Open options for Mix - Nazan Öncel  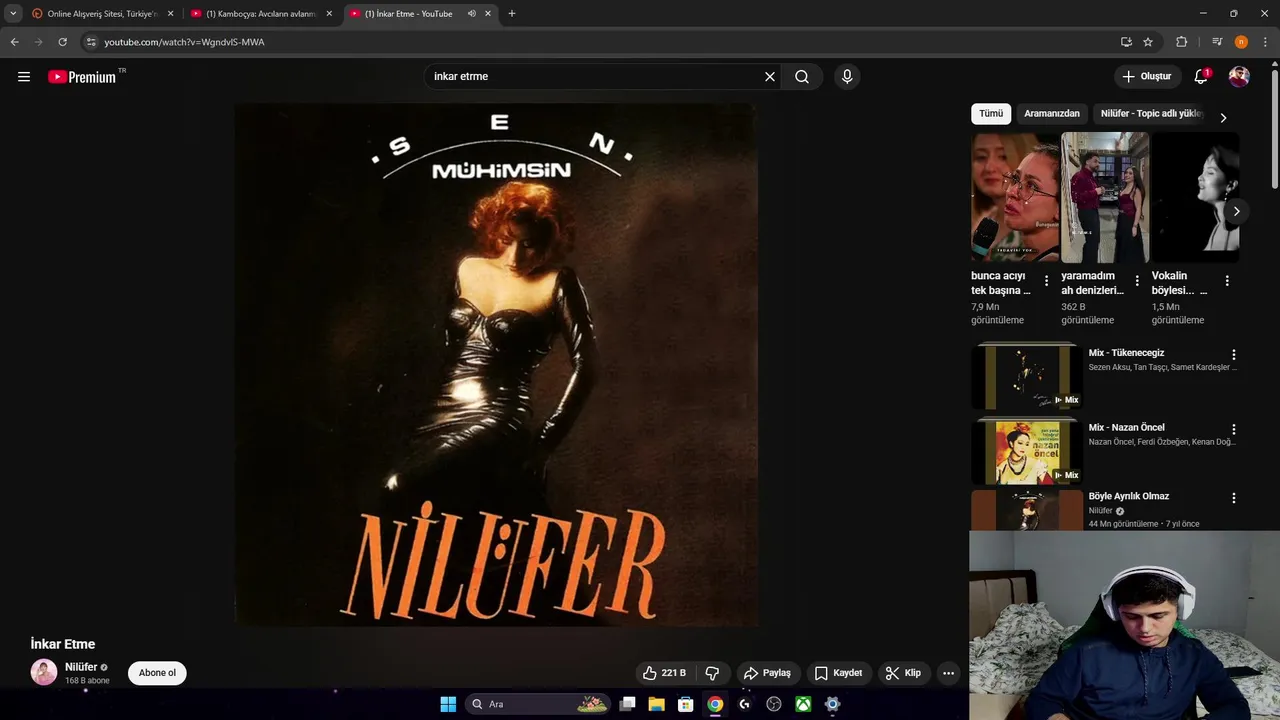[x=1234, y=429]
